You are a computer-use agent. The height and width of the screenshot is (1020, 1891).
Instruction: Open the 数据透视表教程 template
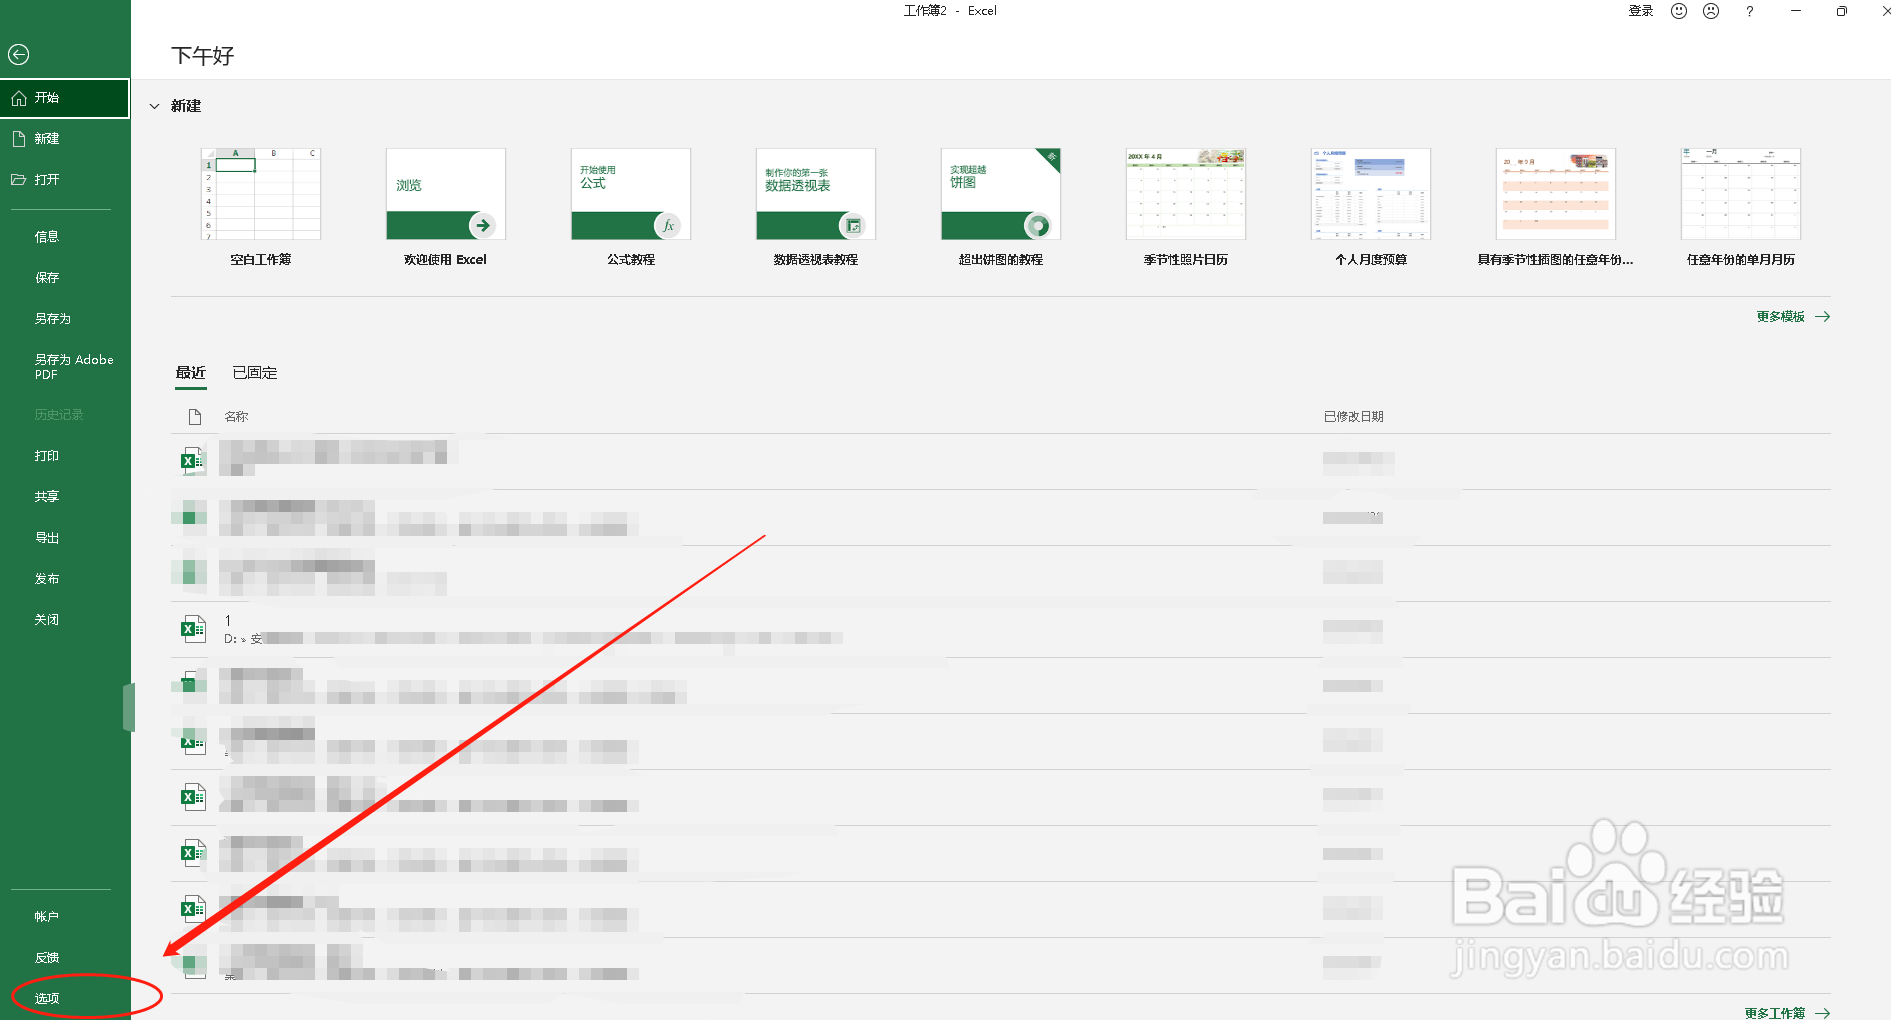[x=816, y=194]
